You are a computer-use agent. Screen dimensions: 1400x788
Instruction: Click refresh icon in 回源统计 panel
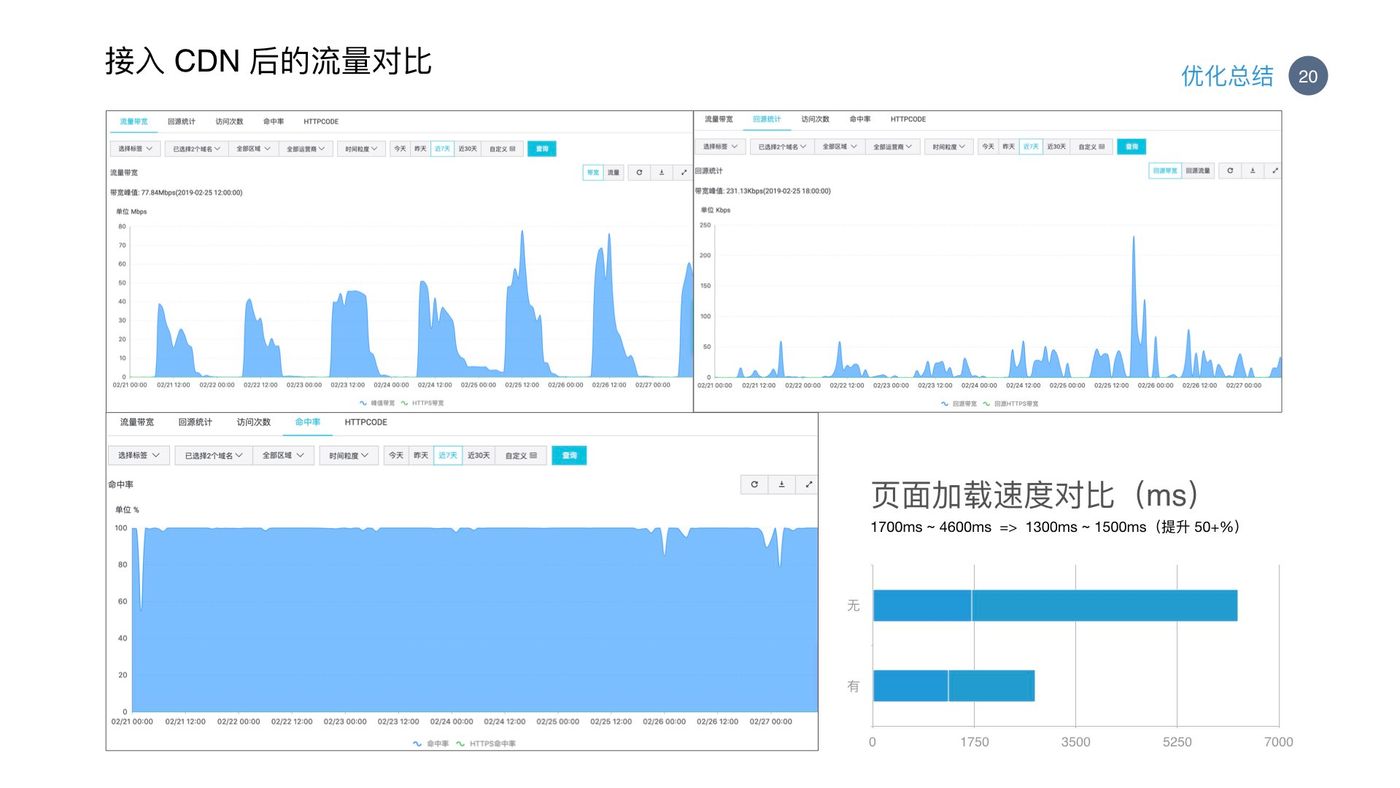click(1230, 171)
